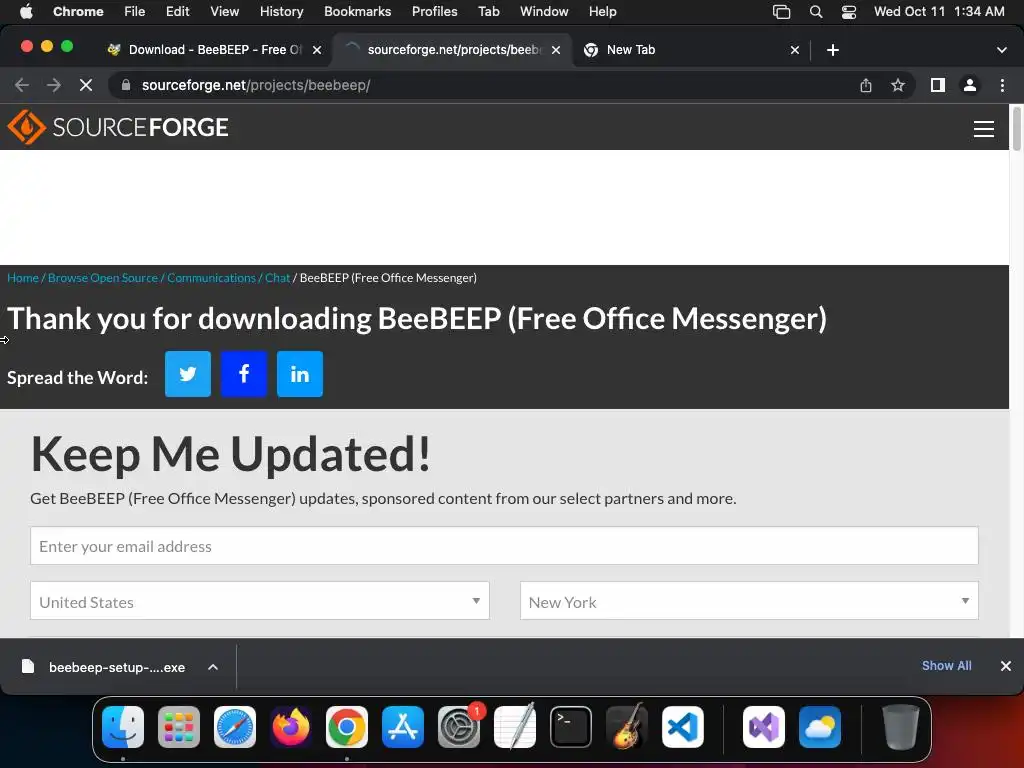This screenshot has width=1024, height=768.
Task: Open Finder in the Dock
Action: pyautogui.click(x=123, y=727)
